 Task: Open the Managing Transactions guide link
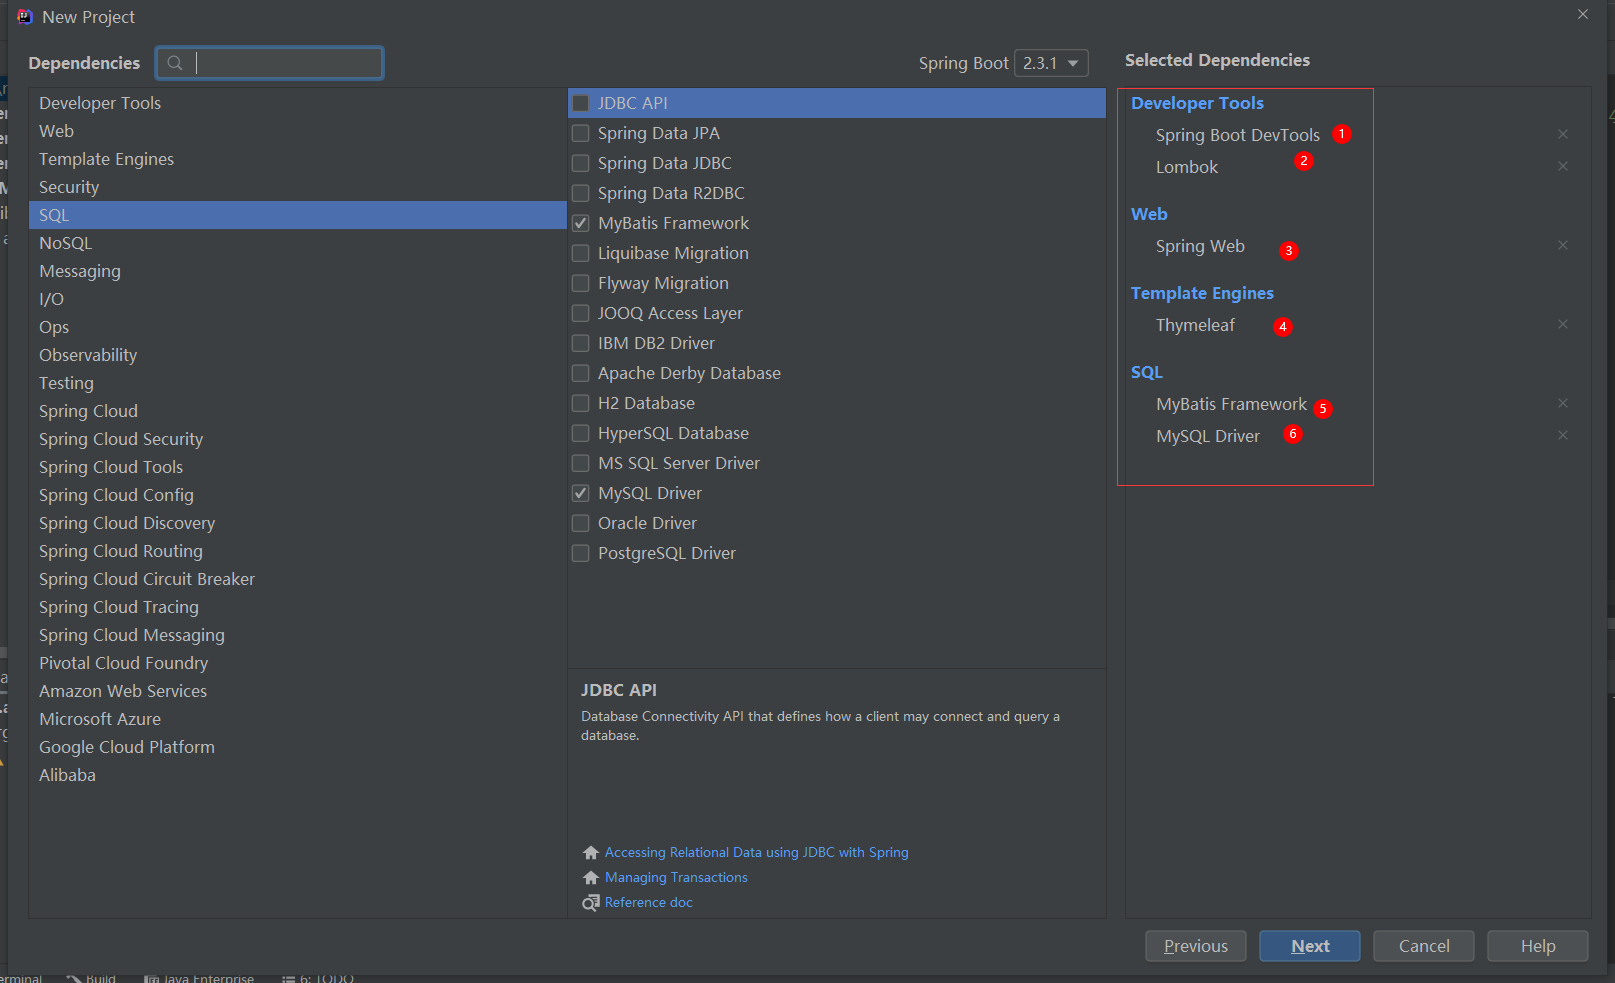click(x=676, y=877)
